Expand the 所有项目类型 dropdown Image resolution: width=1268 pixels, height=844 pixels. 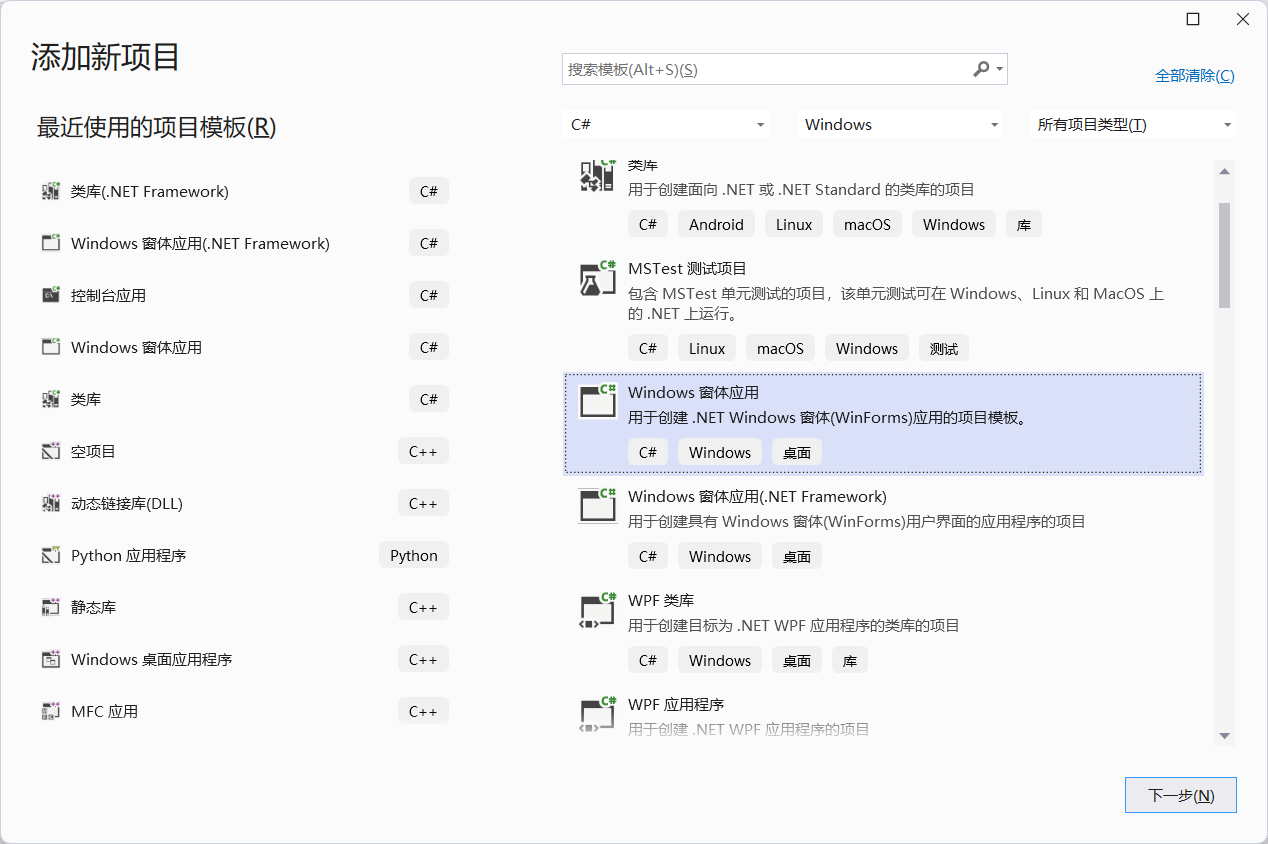[1131, 124]
